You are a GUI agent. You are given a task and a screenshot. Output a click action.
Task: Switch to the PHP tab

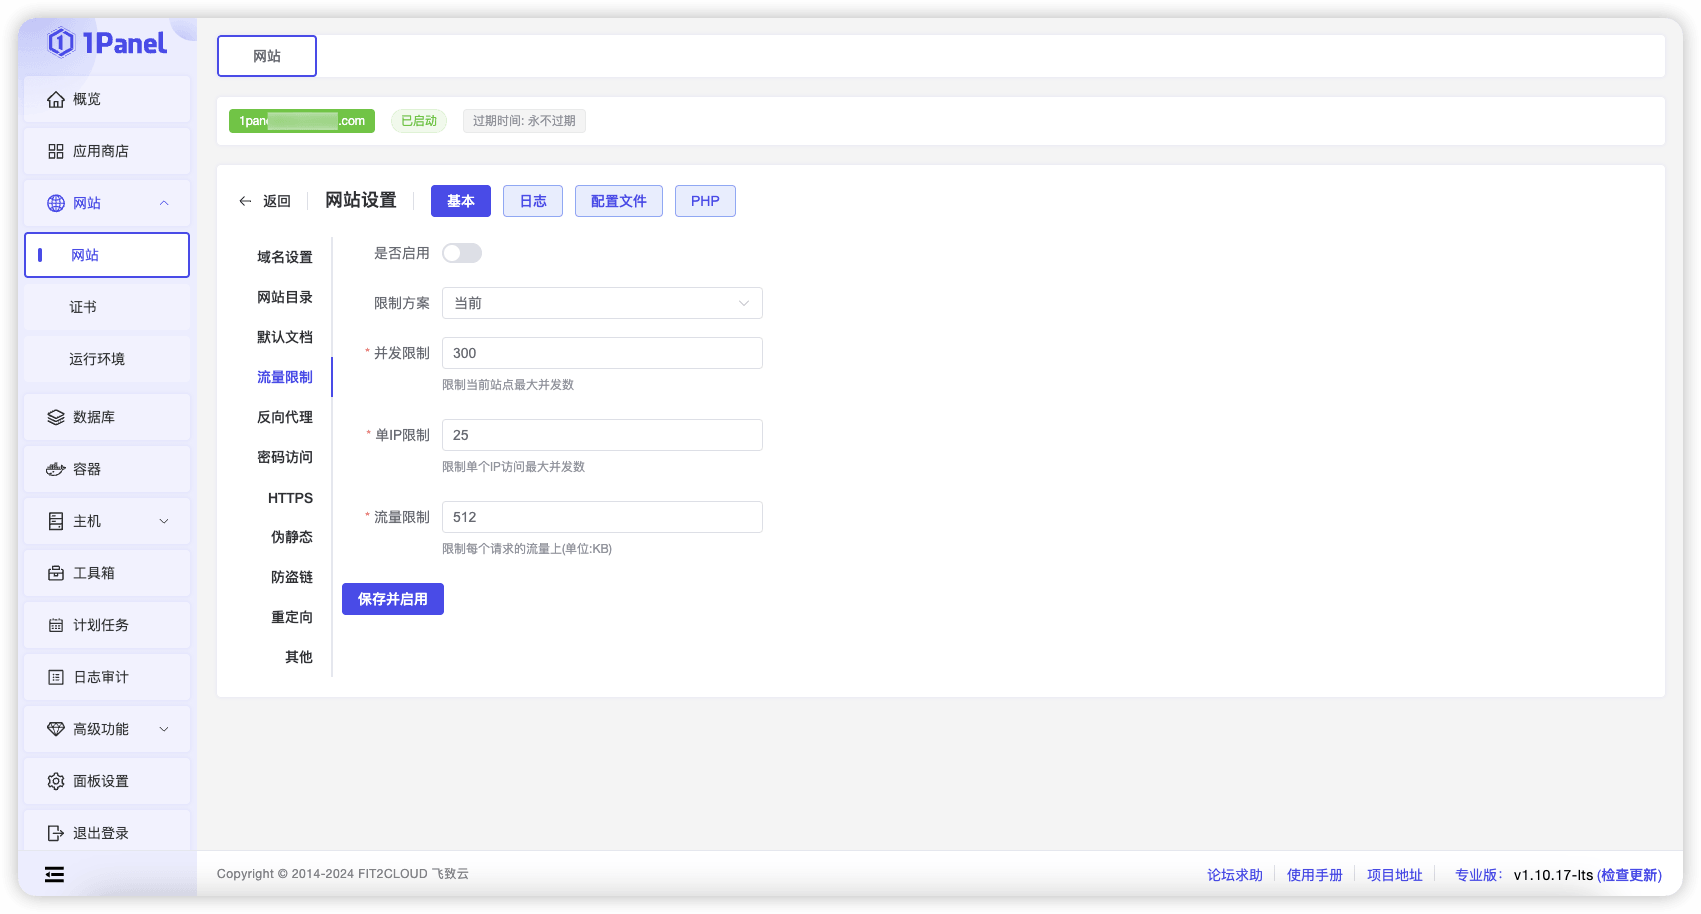pyautogui.click(x=705, y=201)
